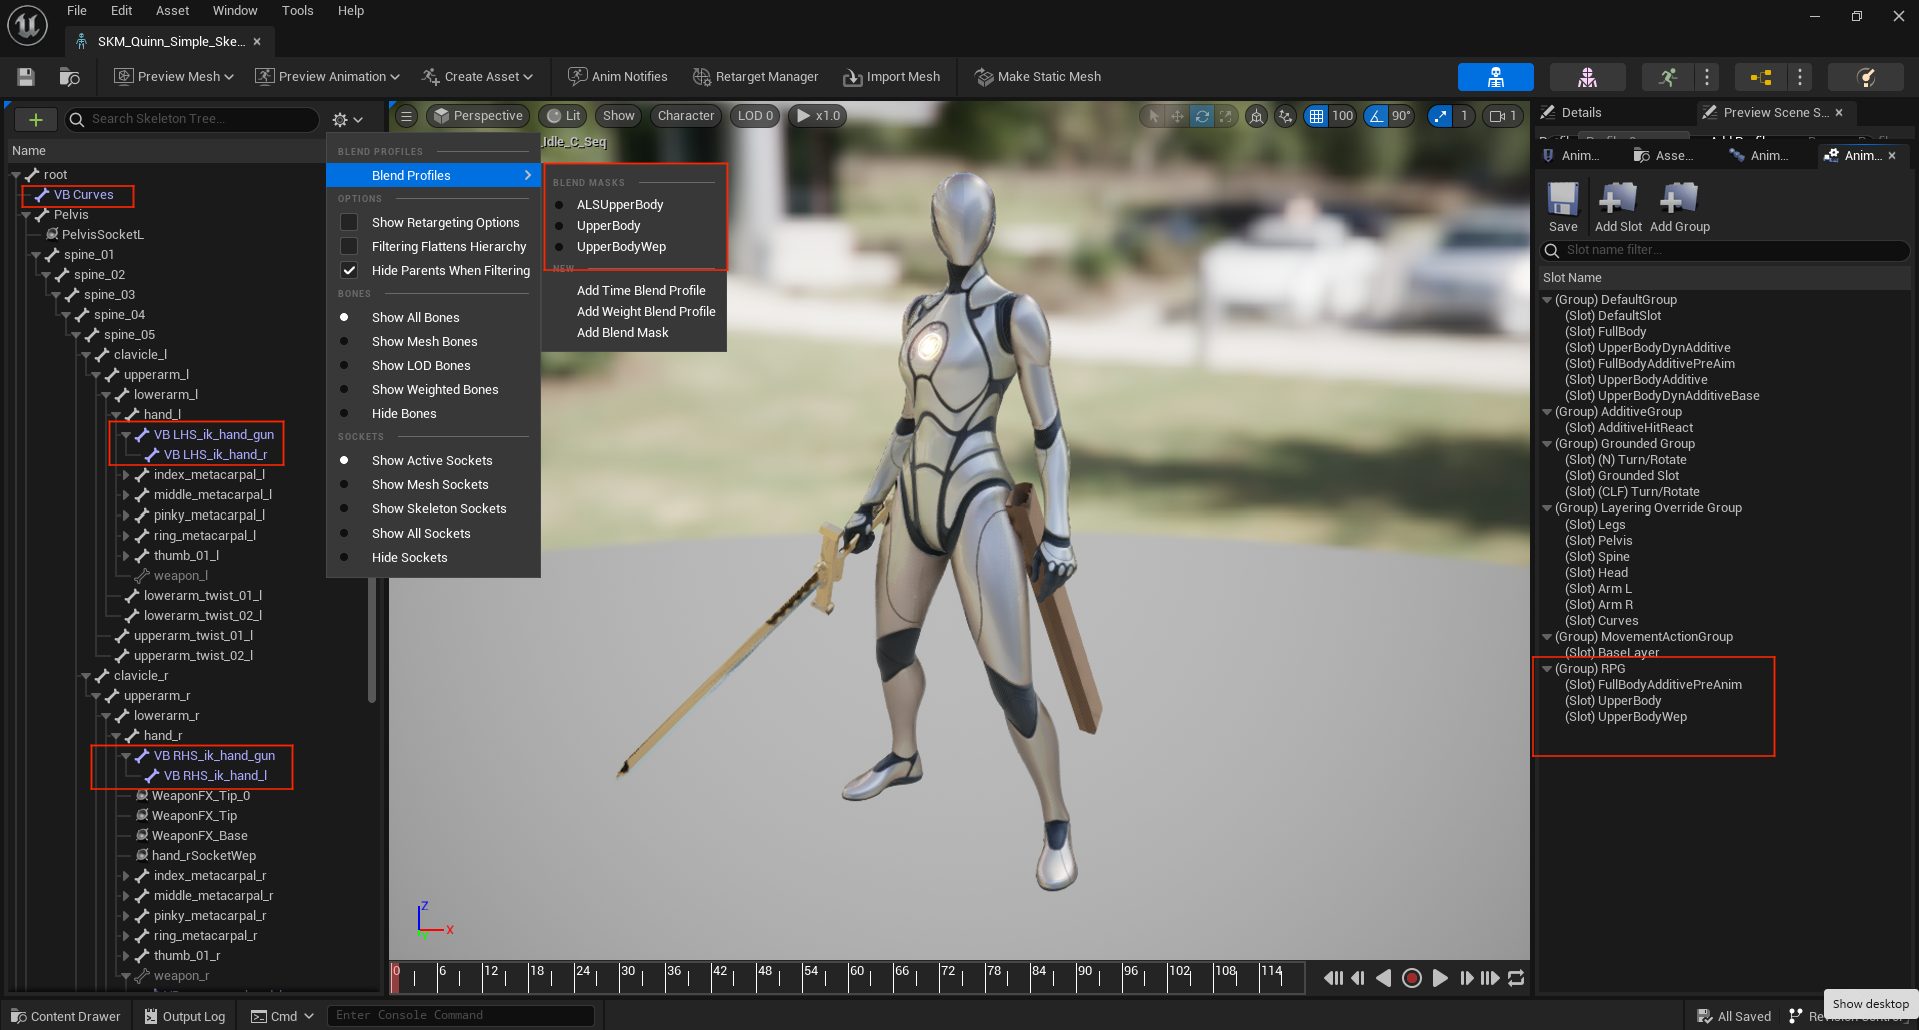The height and width of the screenshot is (1030, 1919).
Task: Collapse the (Group) RPG expander
Action: [1547, 669]
